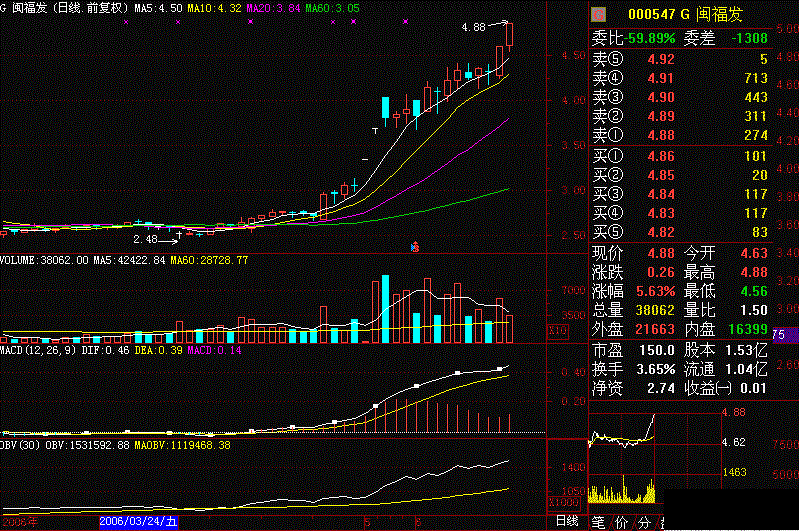Click the 买① price 4.86 row
The image size is (799, 531).
[680, 156]
